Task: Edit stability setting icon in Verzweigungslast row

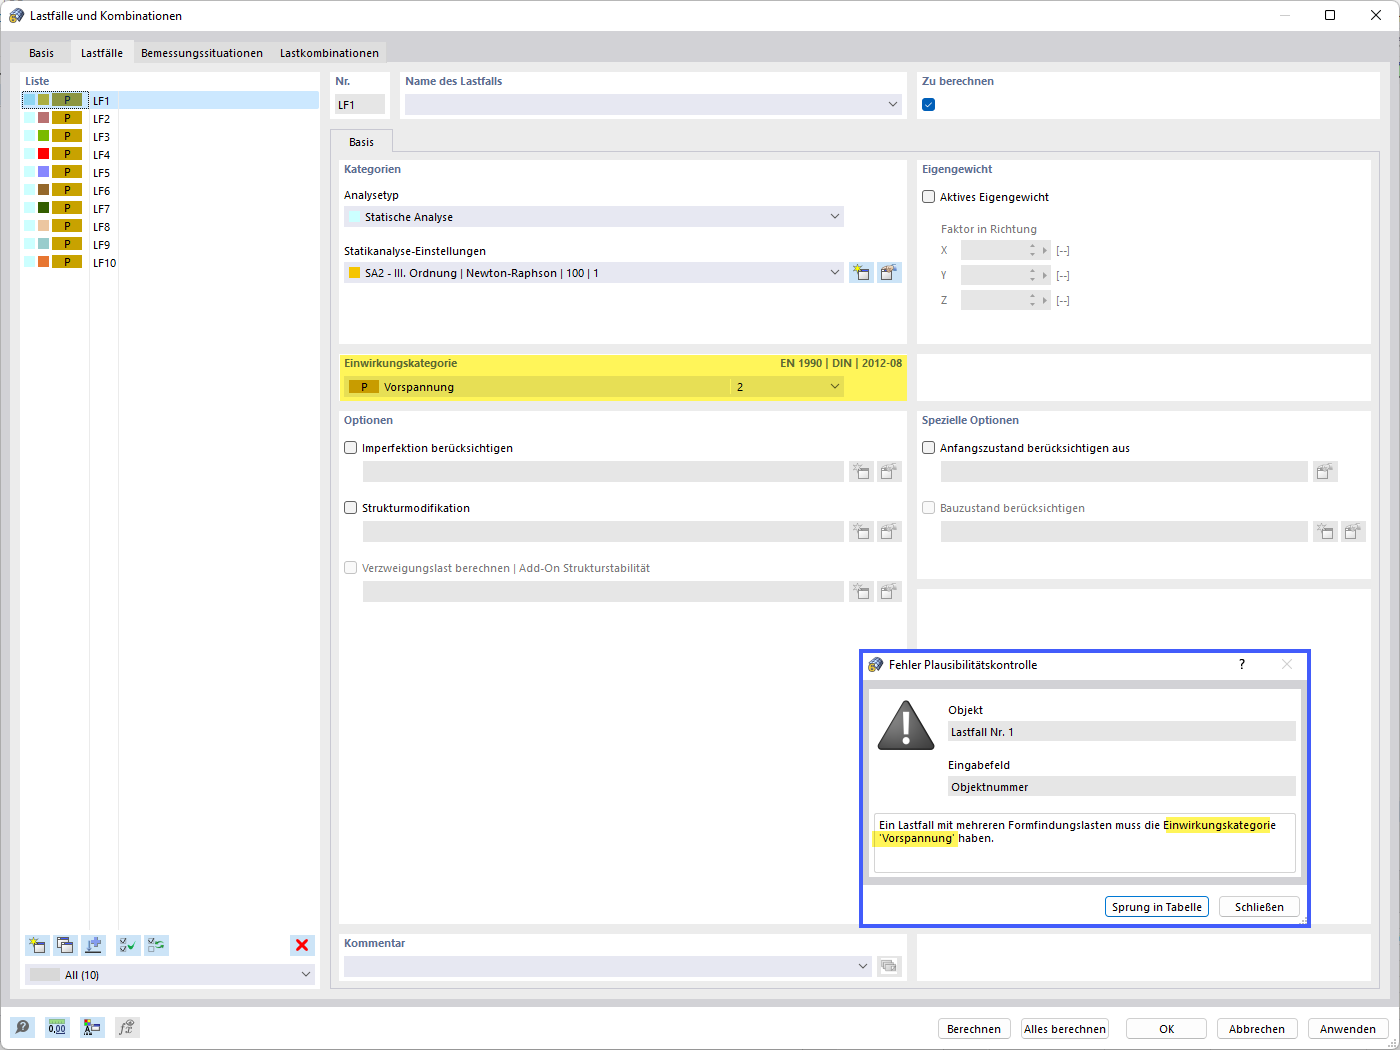Action: [x=889, y=591]
